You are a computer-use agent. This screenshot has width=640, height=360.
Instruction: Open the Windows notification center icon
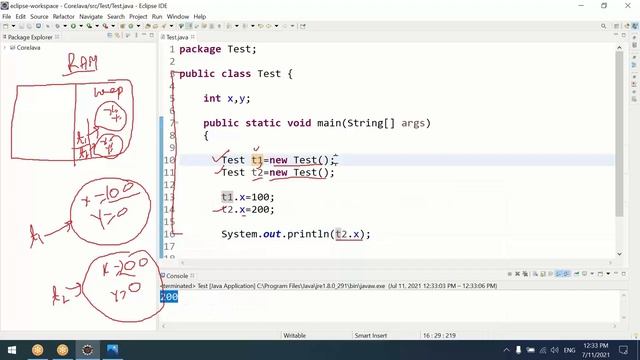[x=623, y=350]
